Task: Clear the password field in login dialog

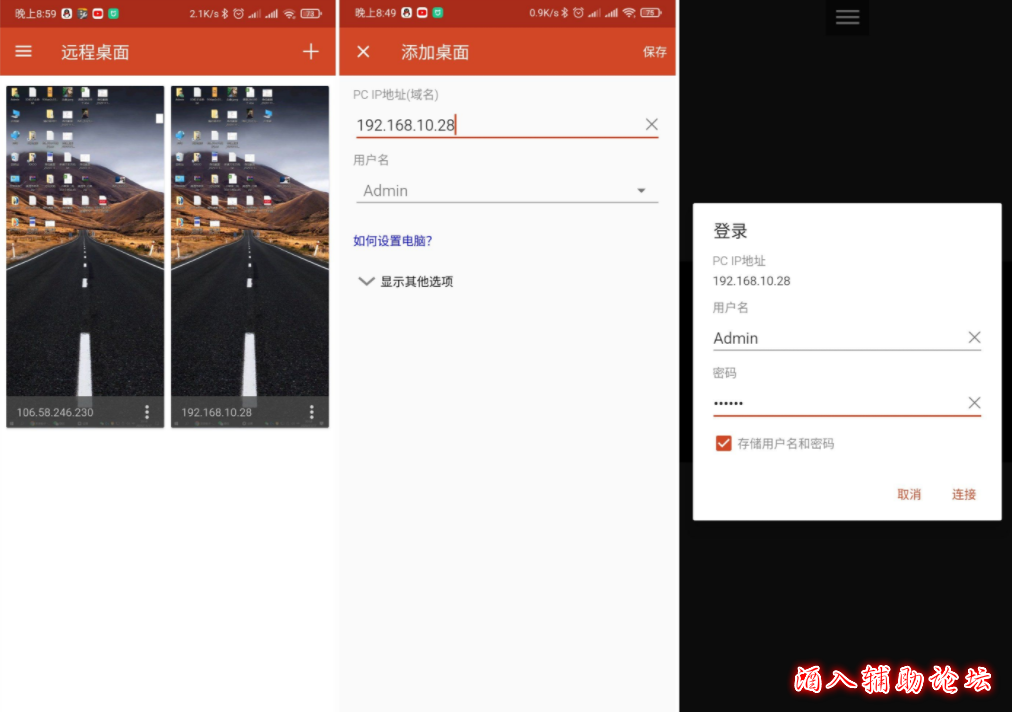Action: tap(974, 403)
